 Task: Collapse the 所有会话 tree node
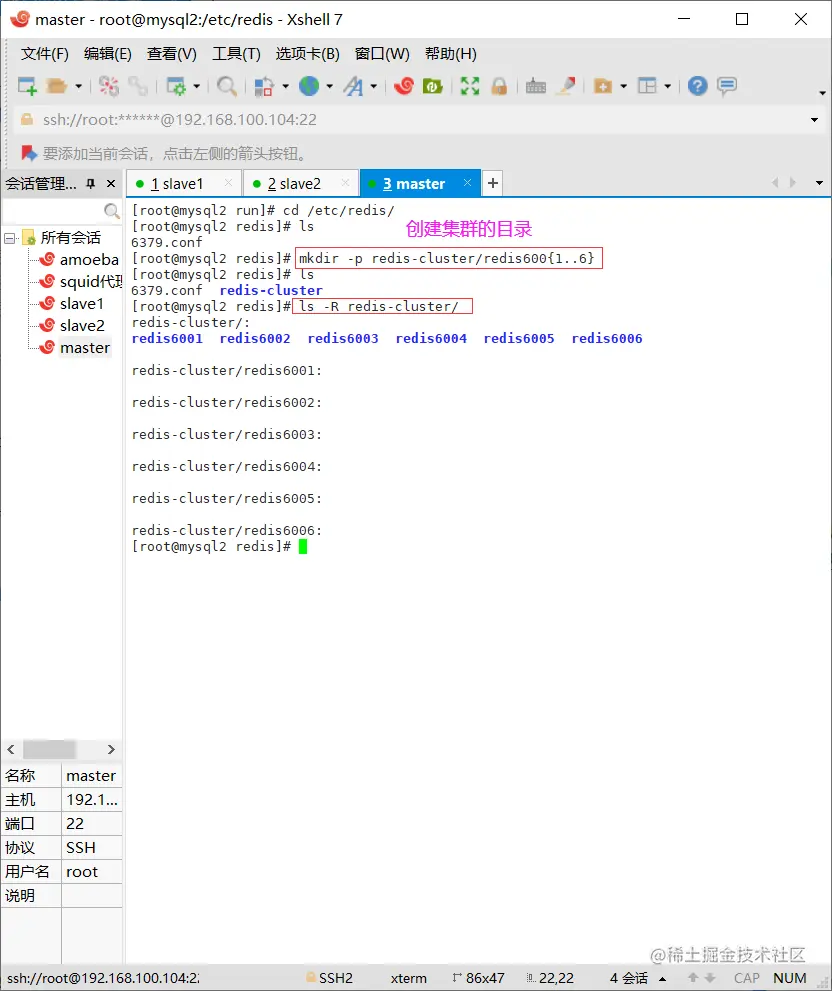click(x=10, y=238)
